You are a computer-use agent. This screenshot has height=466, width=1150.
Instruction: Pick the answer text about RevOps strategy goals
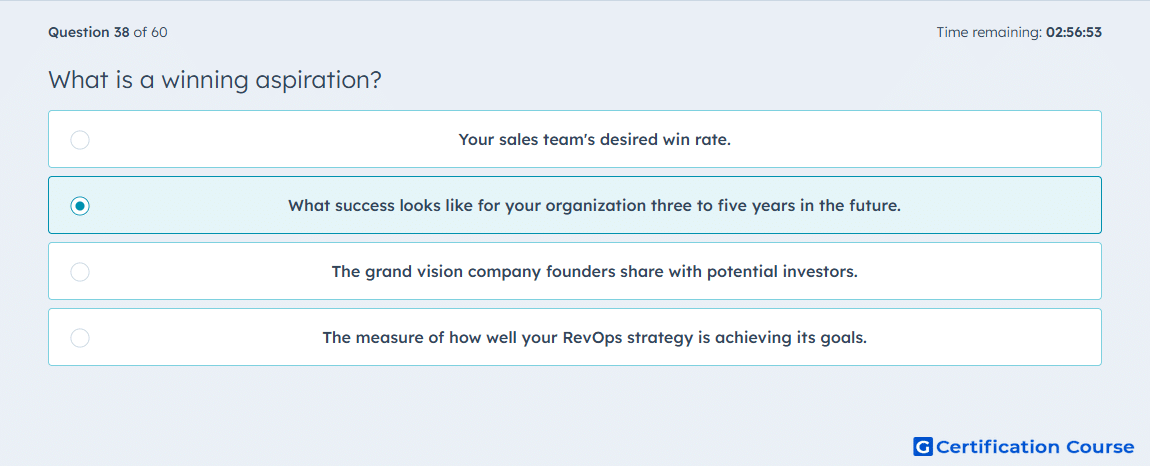tap(594, 338)
